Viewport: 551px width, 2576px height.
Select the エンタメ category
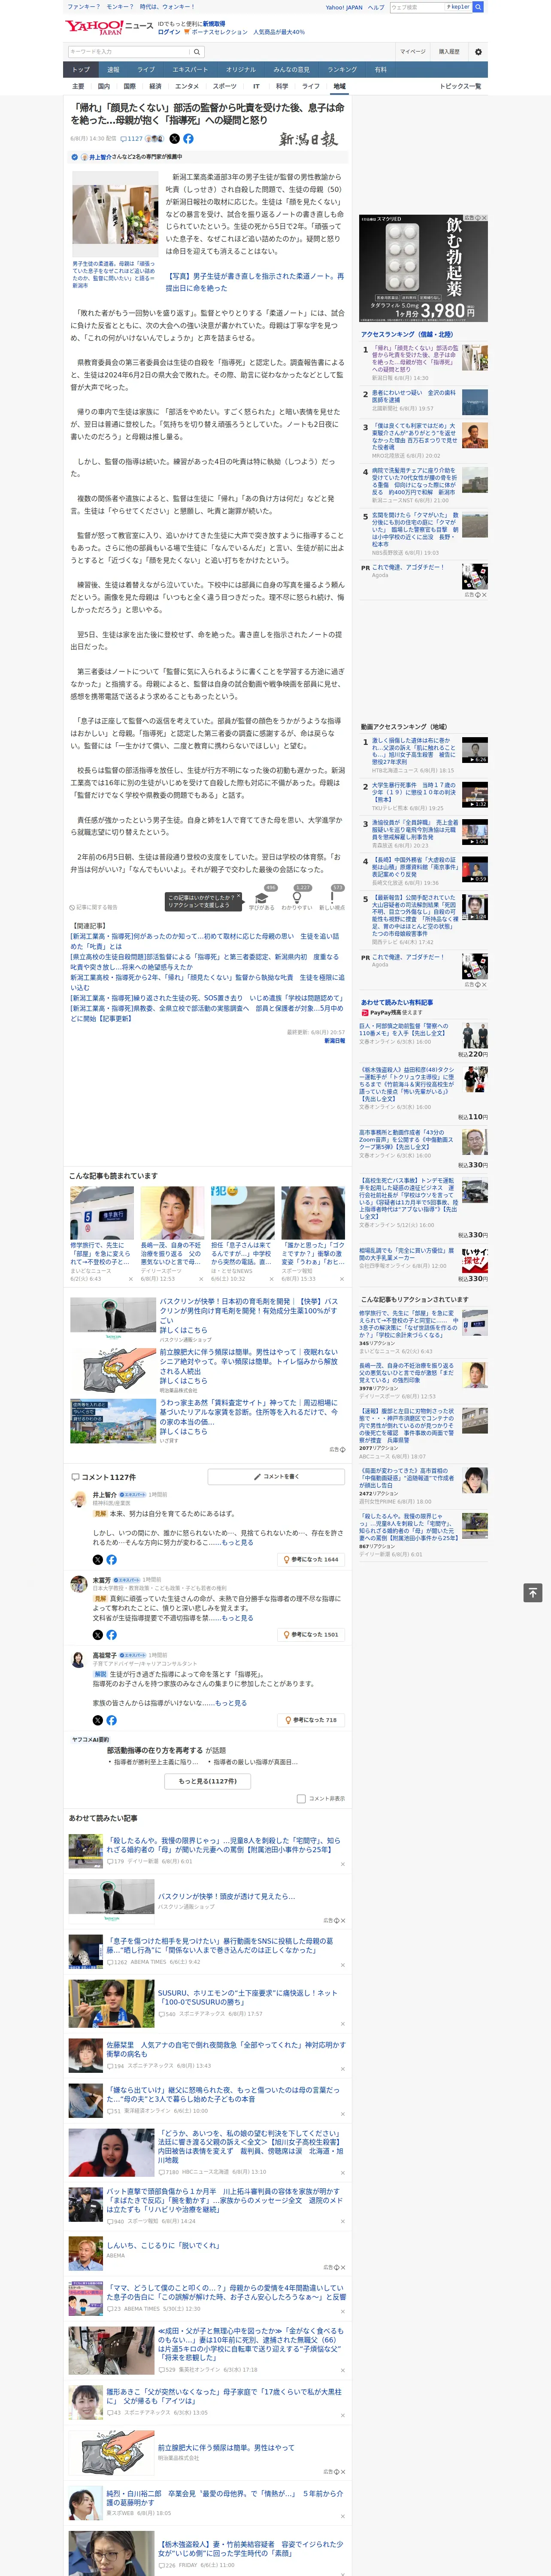(187, 86)
